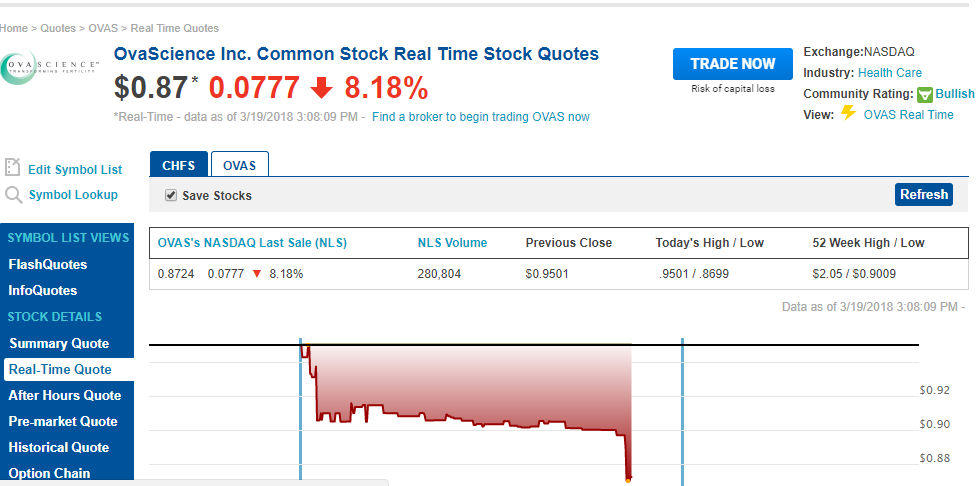Click Find a broker to begin trading link

pos(480,117)
